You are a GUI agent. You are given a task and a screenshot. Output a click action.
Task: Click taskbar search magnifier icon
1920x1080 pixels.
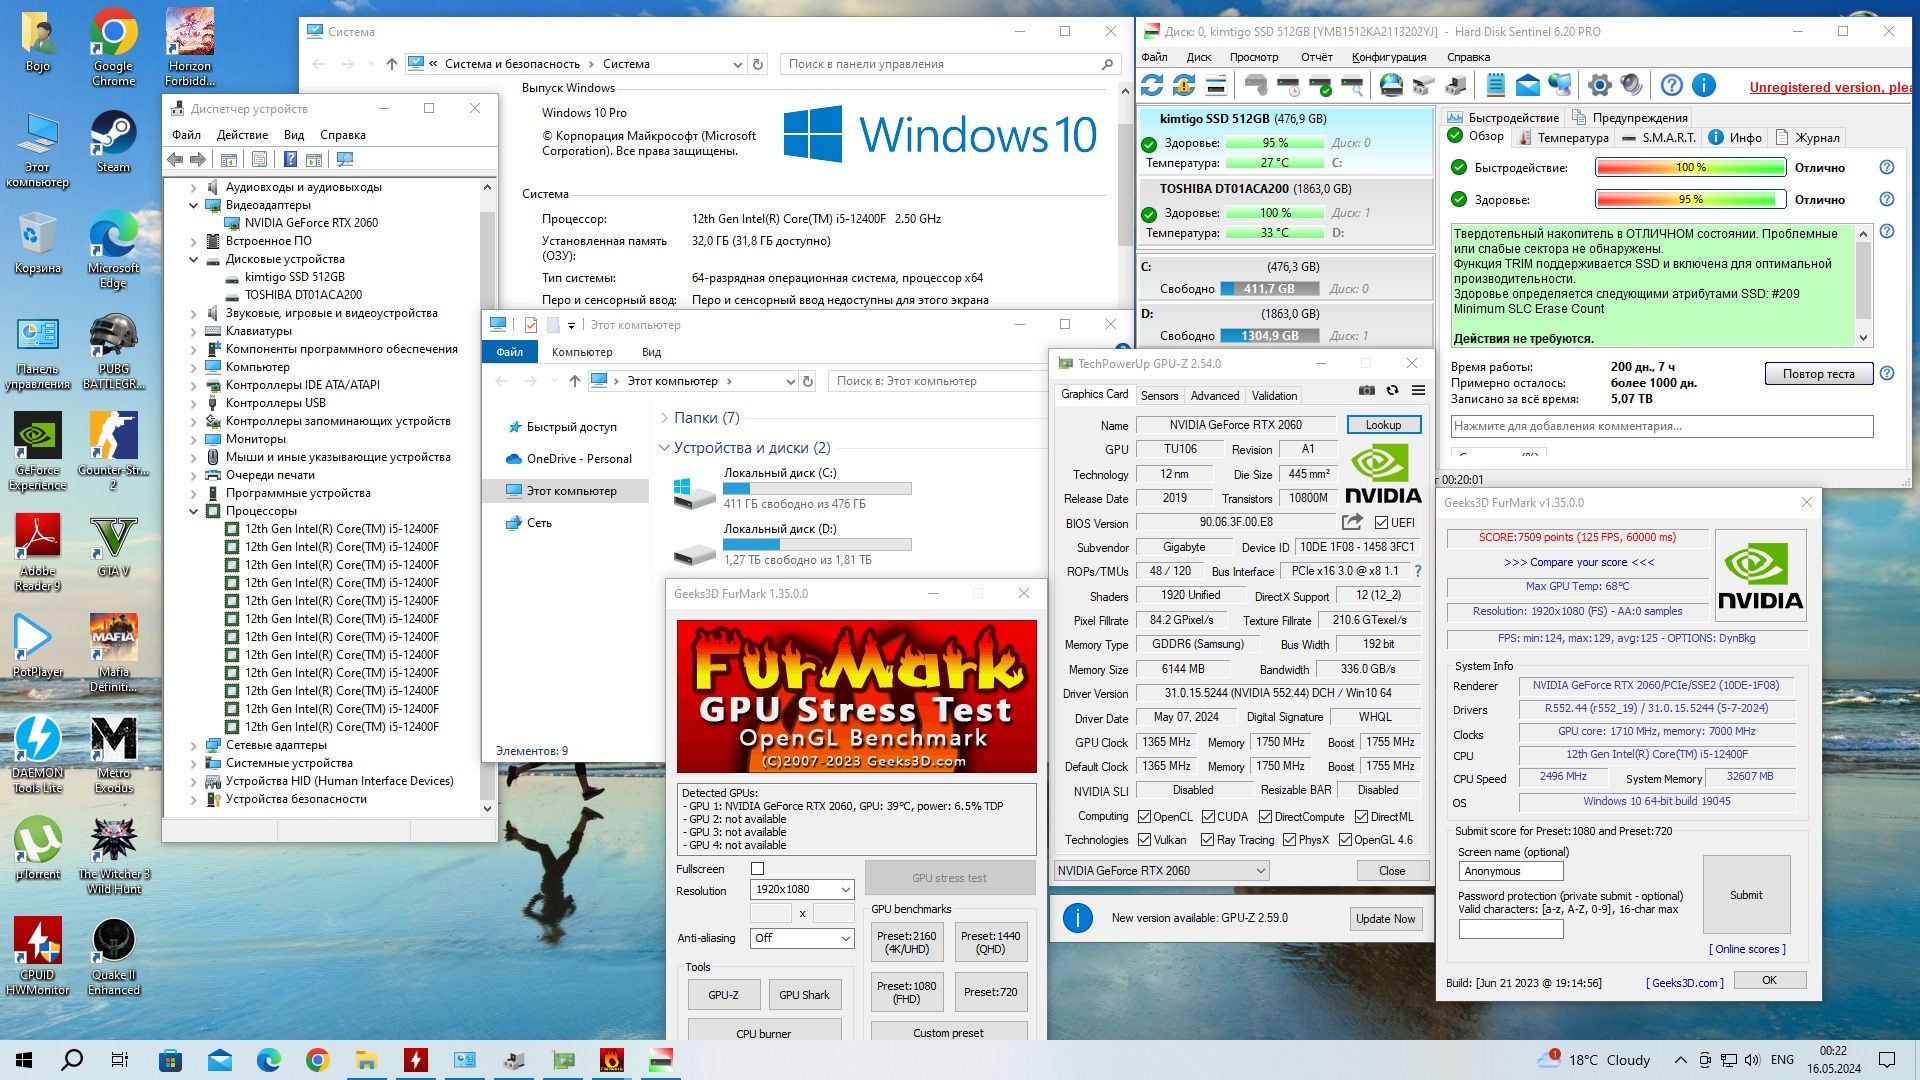(72, 1060)
